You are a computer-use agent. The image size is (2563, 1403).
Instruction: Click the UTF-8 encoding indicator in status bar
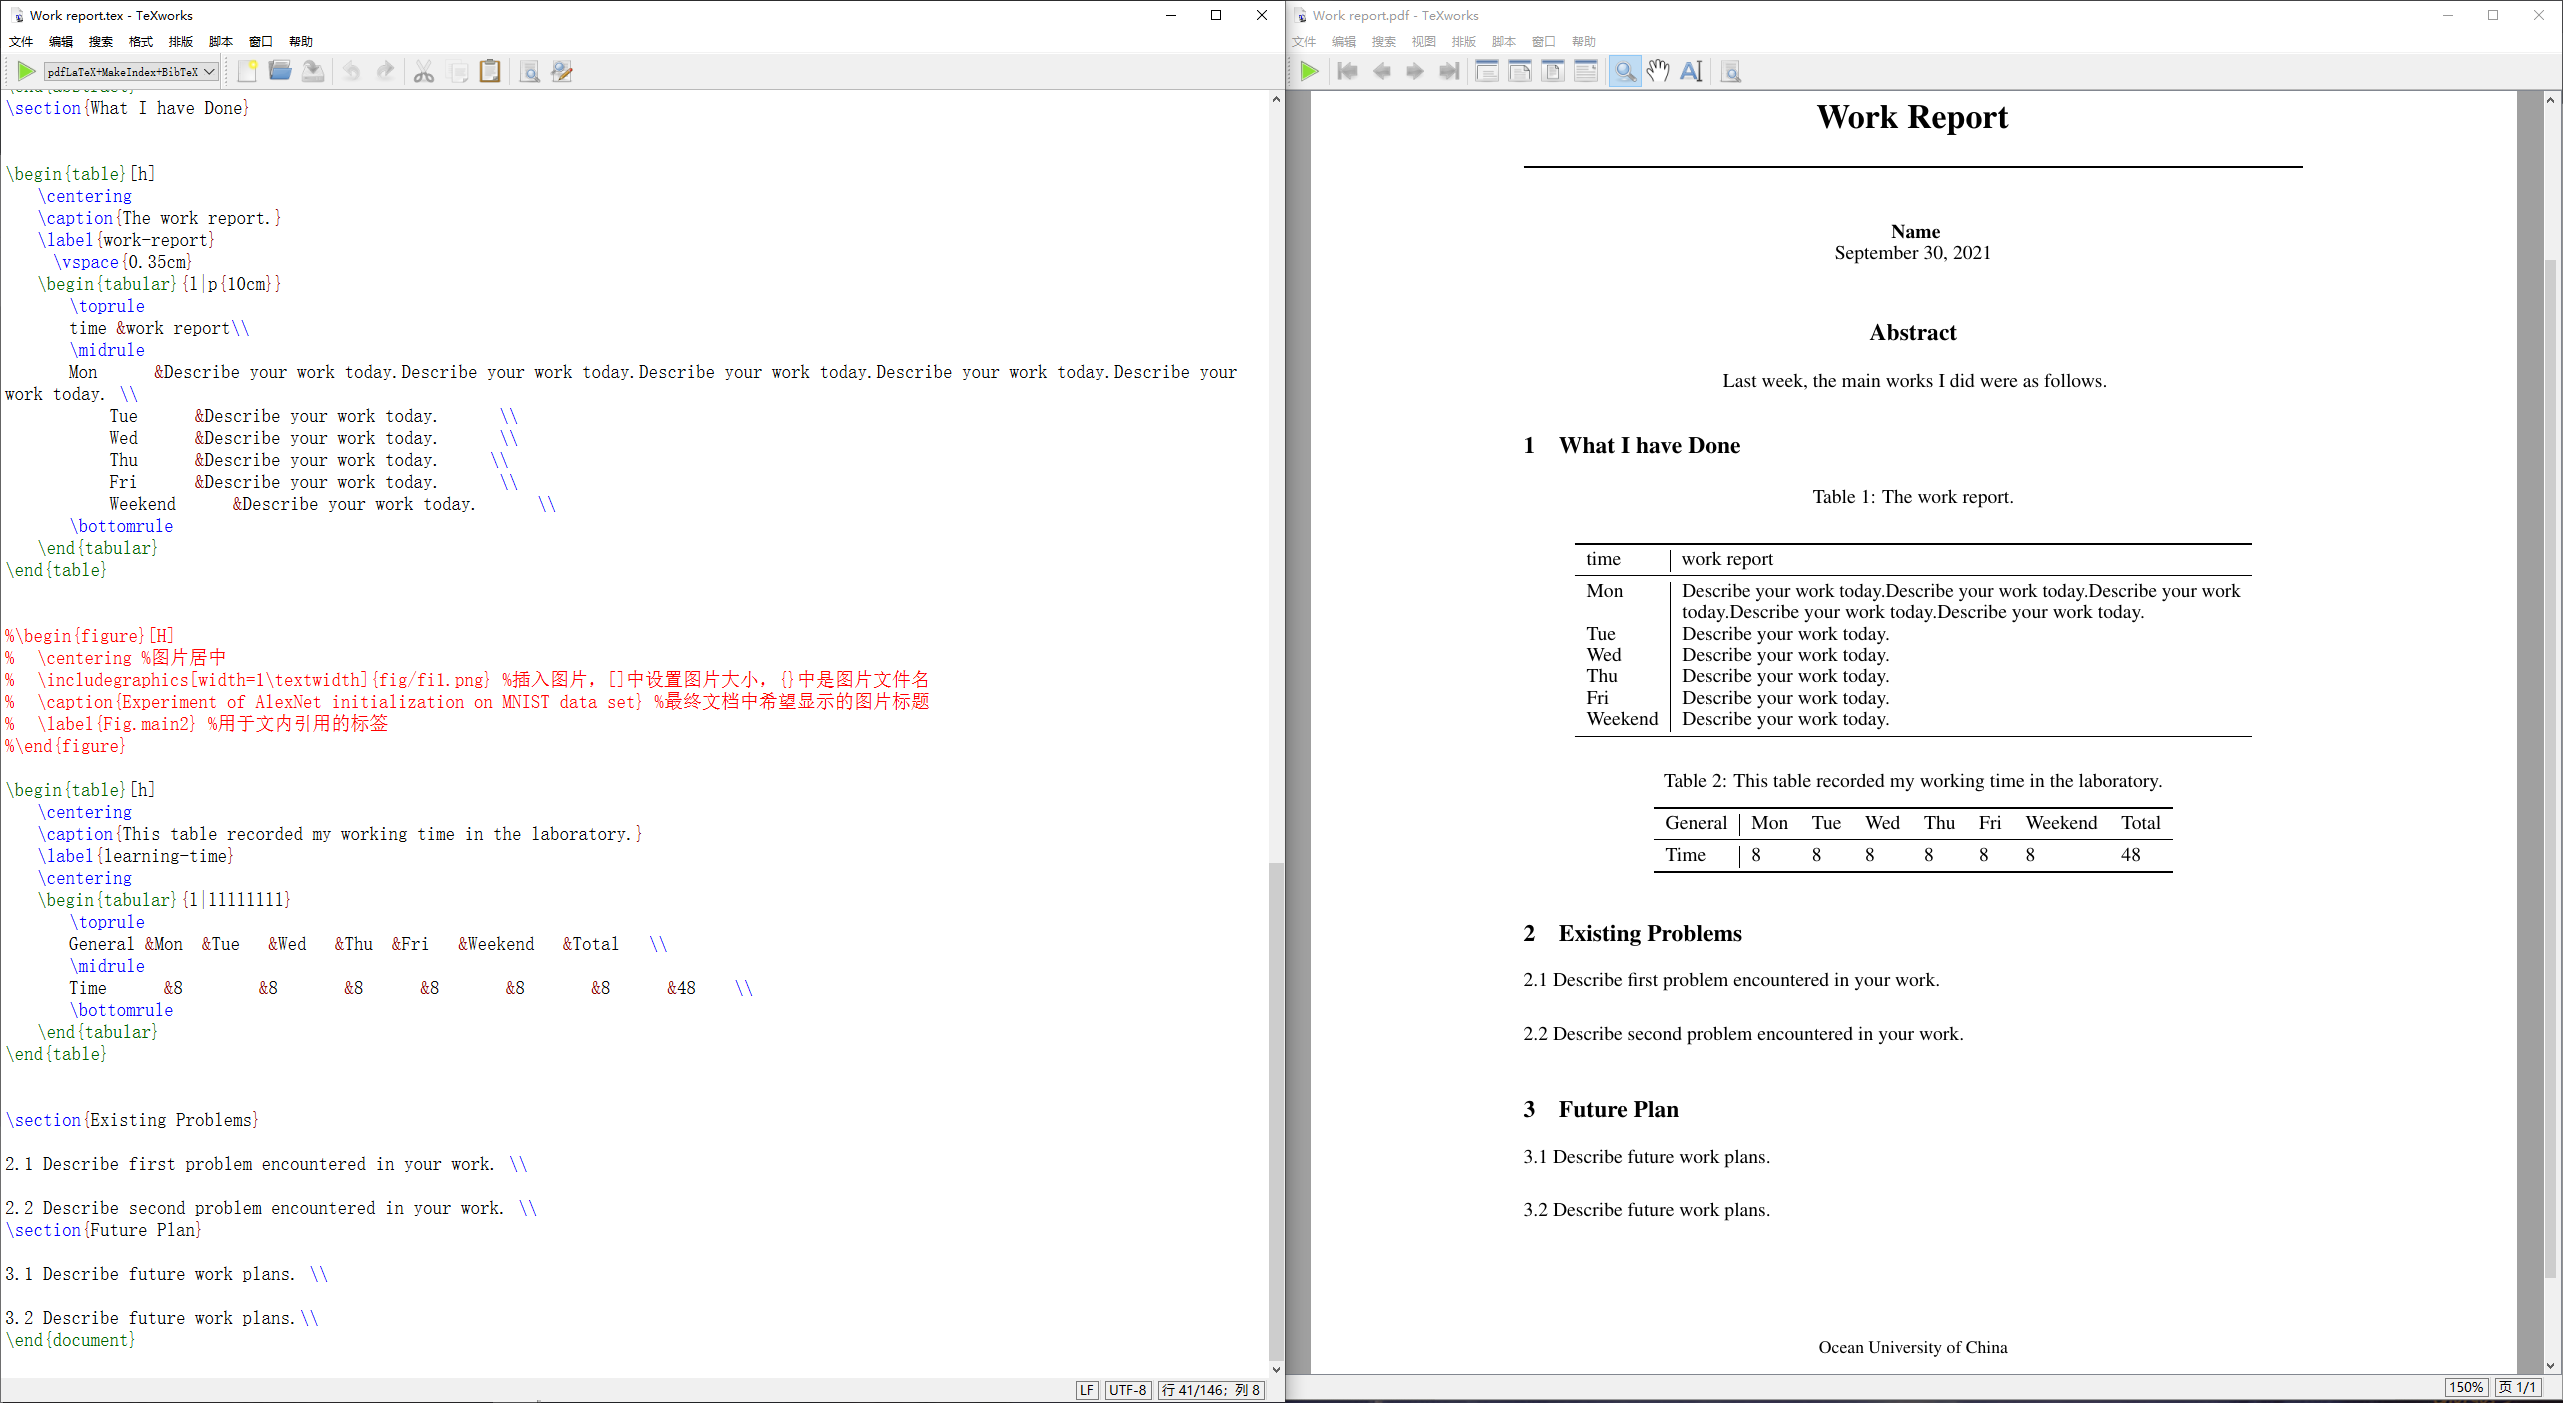point(1127,1390)
